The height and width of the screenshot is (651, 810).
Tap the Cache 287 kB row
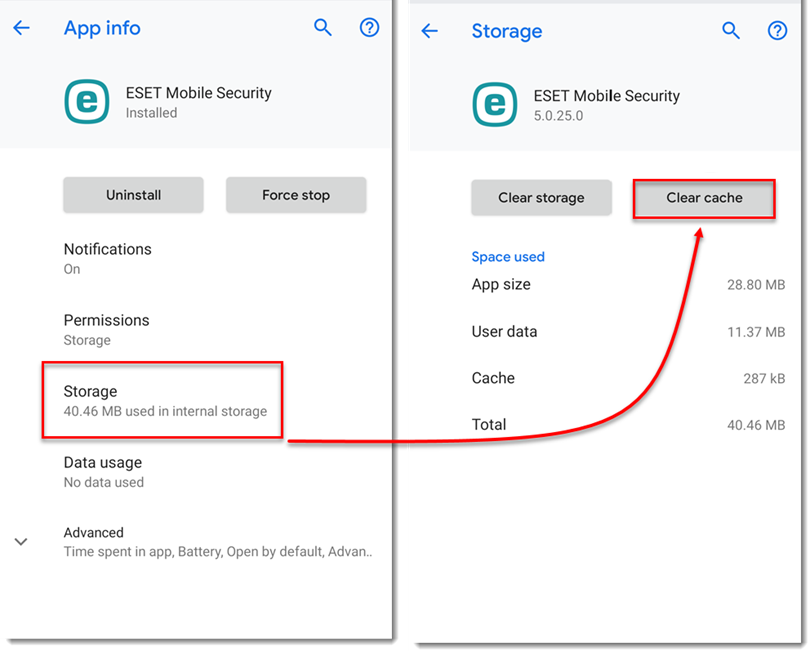pos(627,379)
